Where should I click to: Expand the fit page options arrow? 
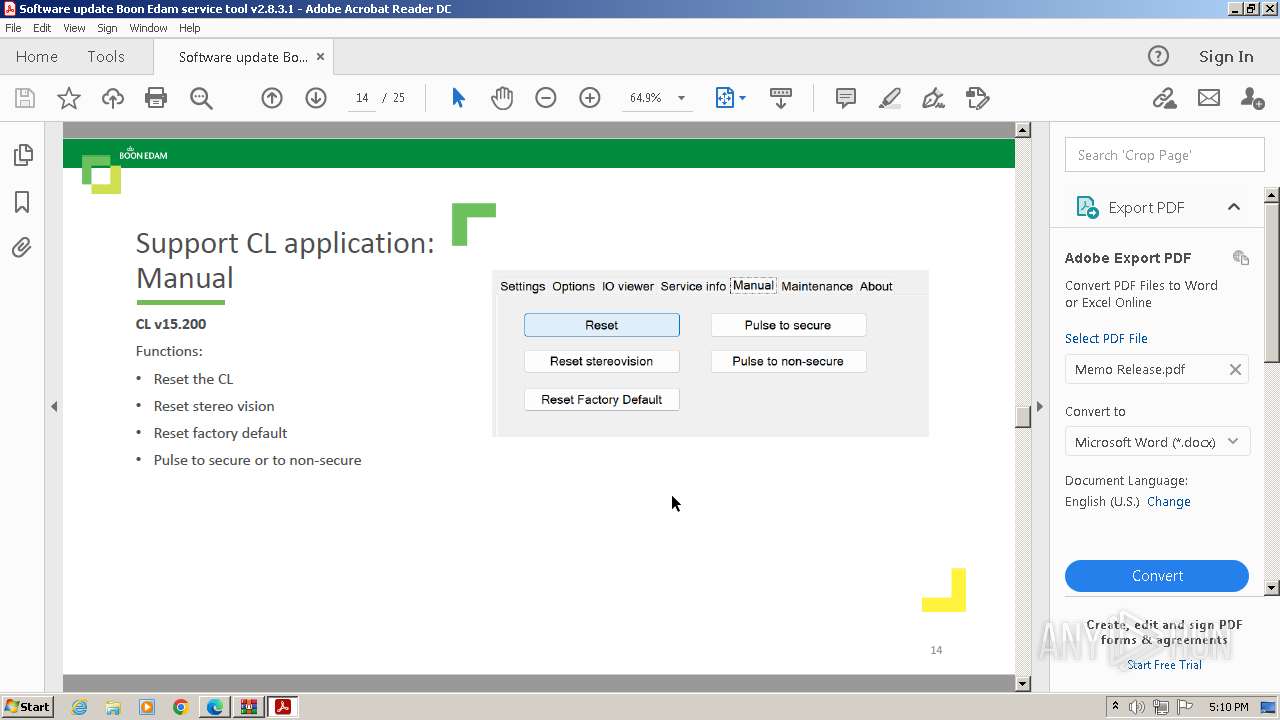click(x=742, y=98)
